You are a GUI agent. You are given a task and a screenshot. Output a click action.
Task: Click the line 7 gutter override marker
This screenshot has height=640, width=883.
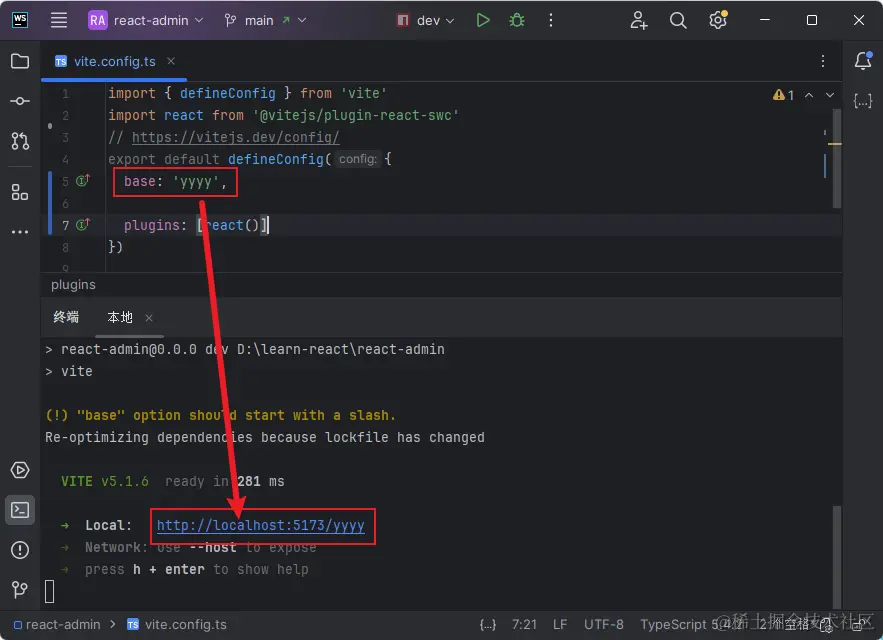83,225
